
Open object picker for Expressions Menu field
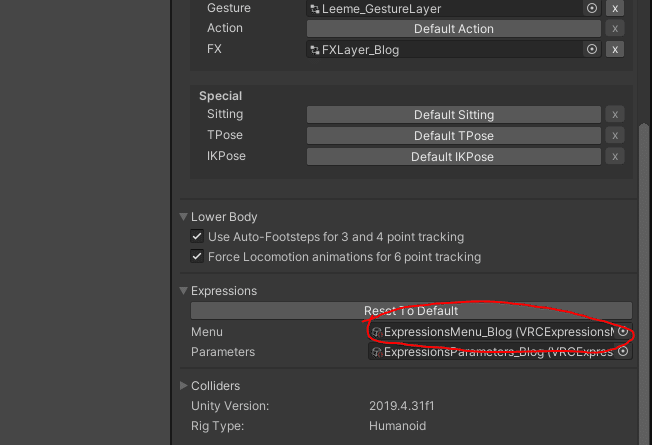click(623, 331)
